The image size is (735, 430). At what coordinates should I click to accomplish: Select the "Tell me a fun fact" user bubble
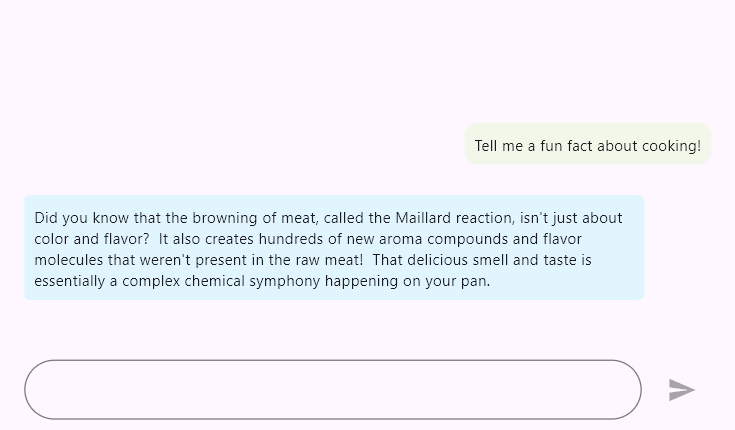click(588, 145)
